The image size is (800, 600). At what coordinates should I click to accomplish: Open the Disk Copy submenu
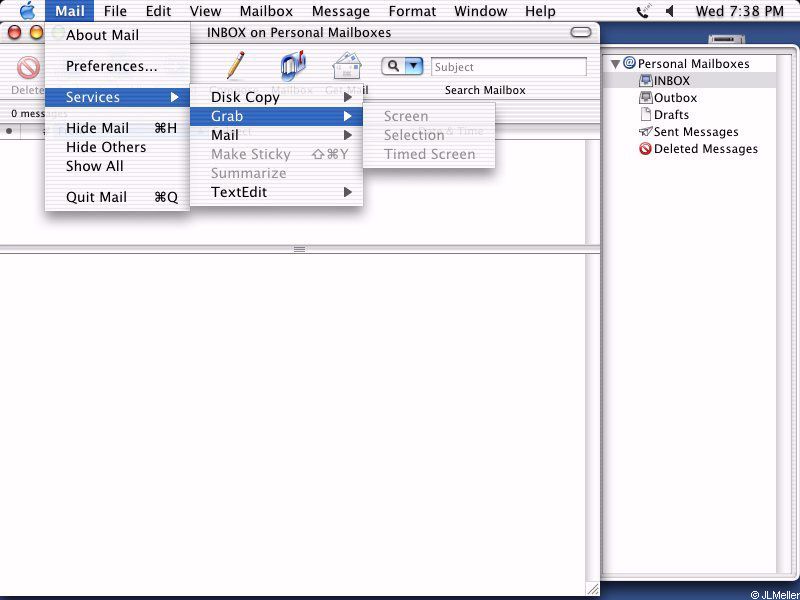coord(277,97)
